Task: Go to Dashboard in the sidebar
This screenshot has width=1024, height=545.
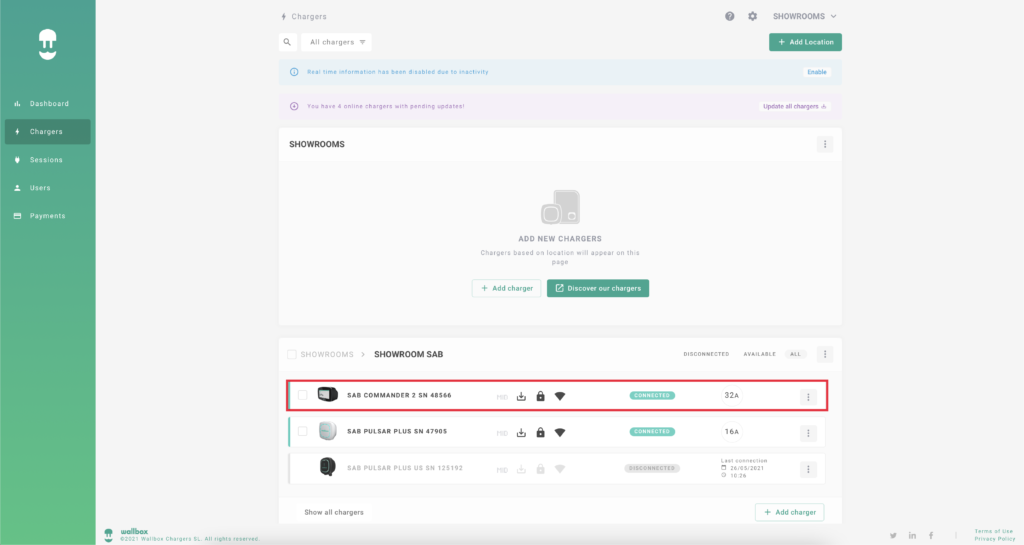Action: tap(48, 104)
